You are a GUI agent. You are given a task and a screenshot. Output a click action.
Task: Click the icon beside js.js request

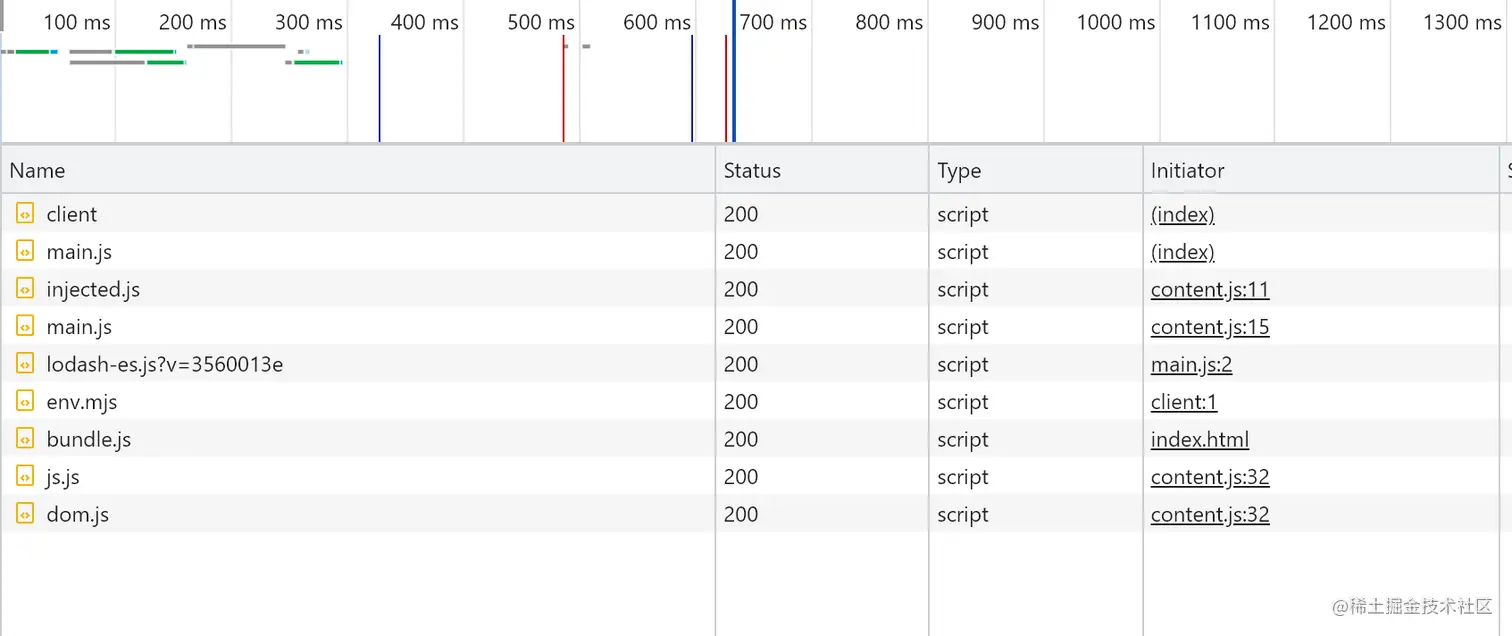click(x=25, y=477)
